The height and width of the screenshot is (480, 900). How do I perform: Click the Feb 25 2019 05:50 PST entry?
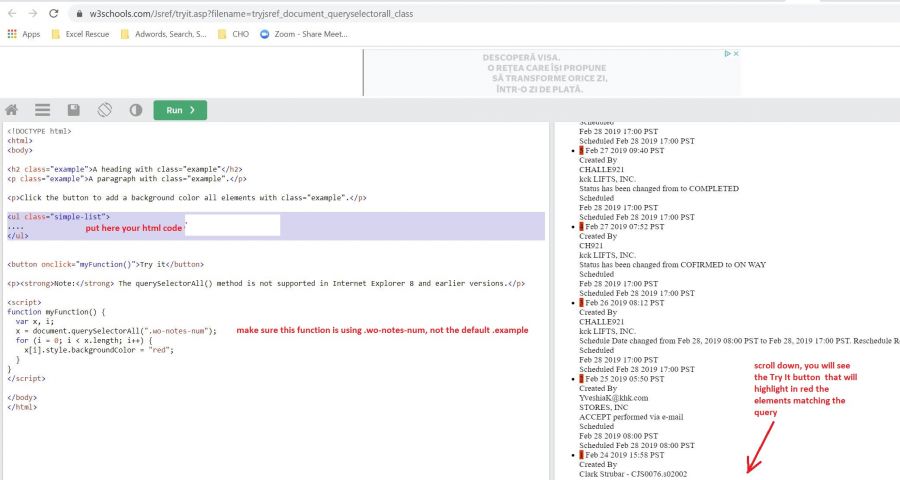pyautogui.click(x=624, y=379)
